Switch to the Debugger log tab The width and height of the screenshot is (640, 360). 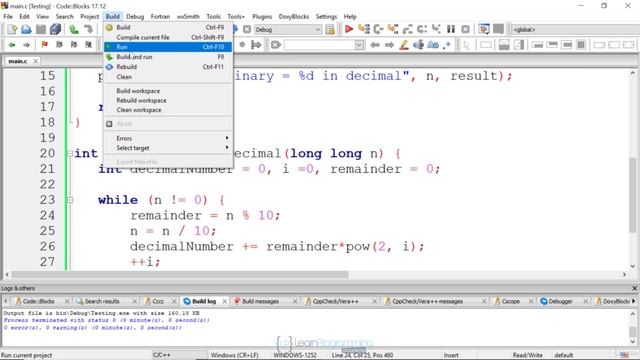(x=560, y=301)
